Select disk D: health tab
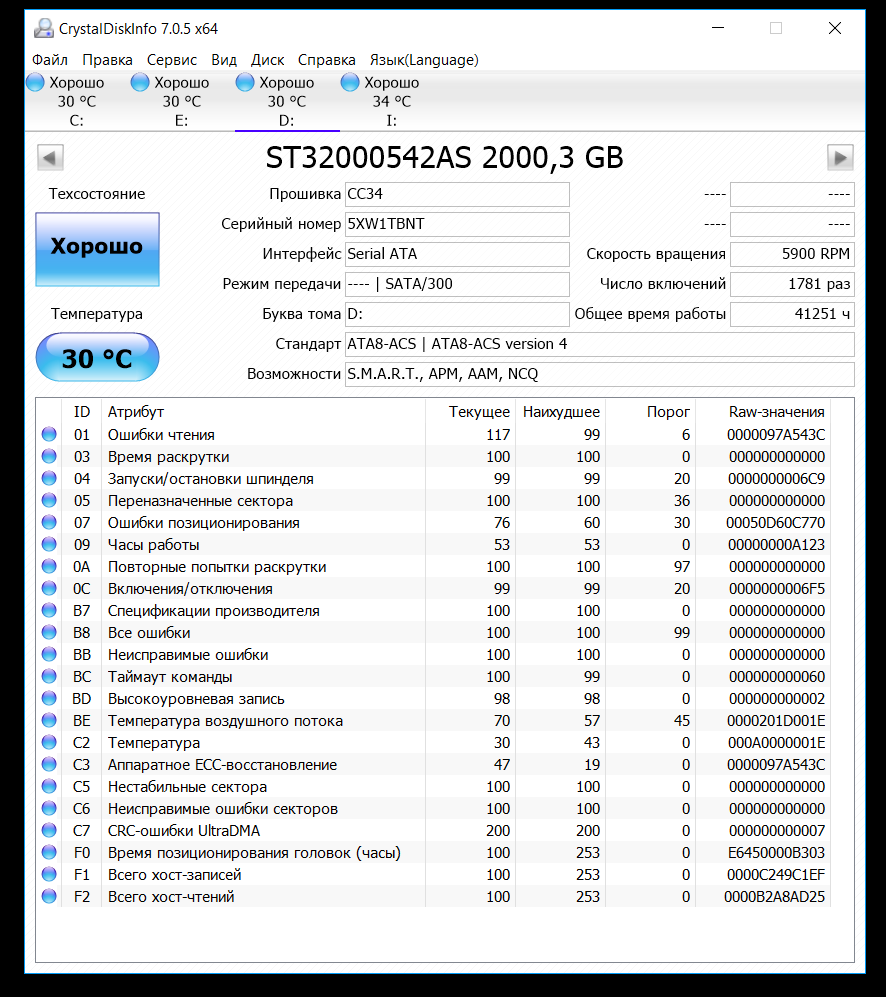The width and height of the screenshot is (886, 997). pyautogui.click(x=287, y=100)
